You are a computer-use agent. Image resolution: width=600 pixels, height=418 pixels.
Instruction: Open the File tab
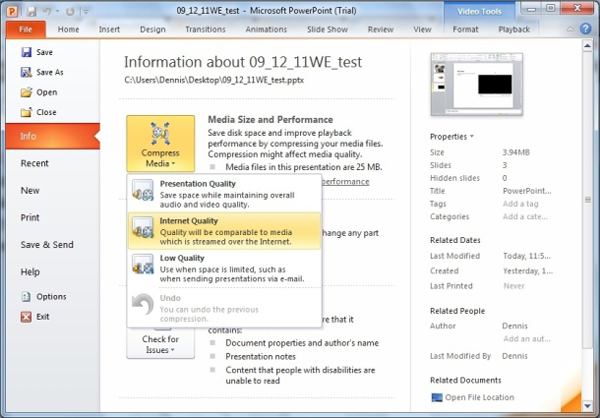(26, 29)
